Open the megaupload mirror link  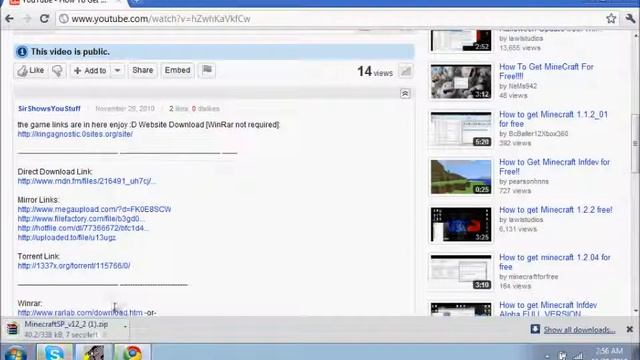pos(94,209)
